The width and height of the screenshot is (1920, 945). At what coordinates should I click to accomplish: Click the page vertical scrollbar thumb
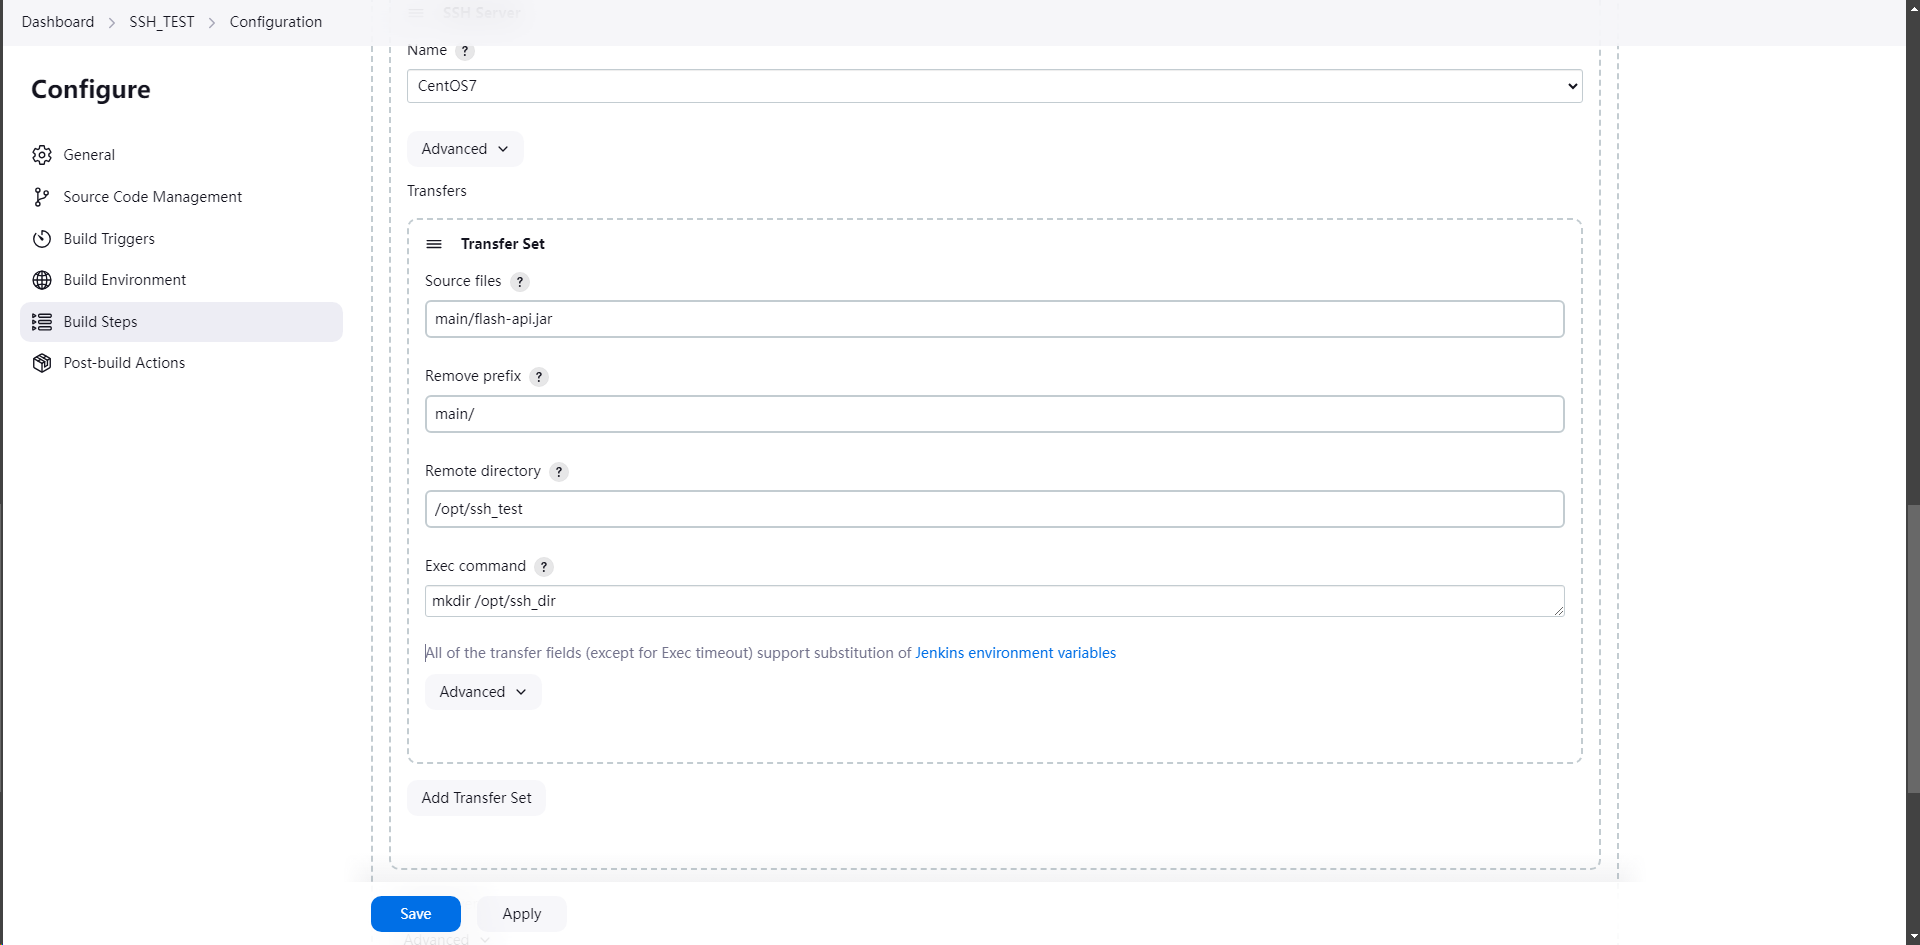pos(1913,648)
